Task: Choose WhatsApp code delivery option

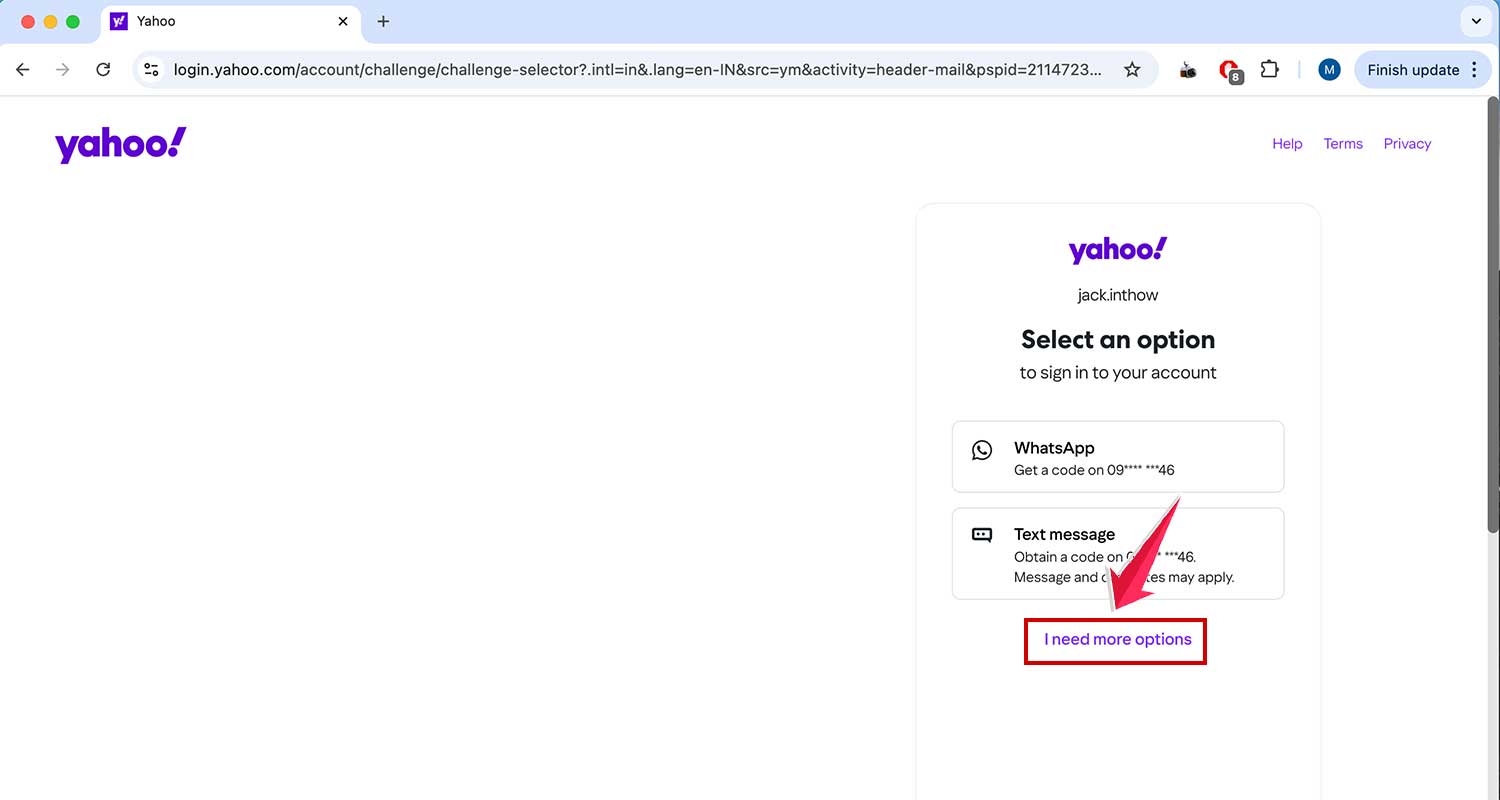Action: [x=1117, y=456]
